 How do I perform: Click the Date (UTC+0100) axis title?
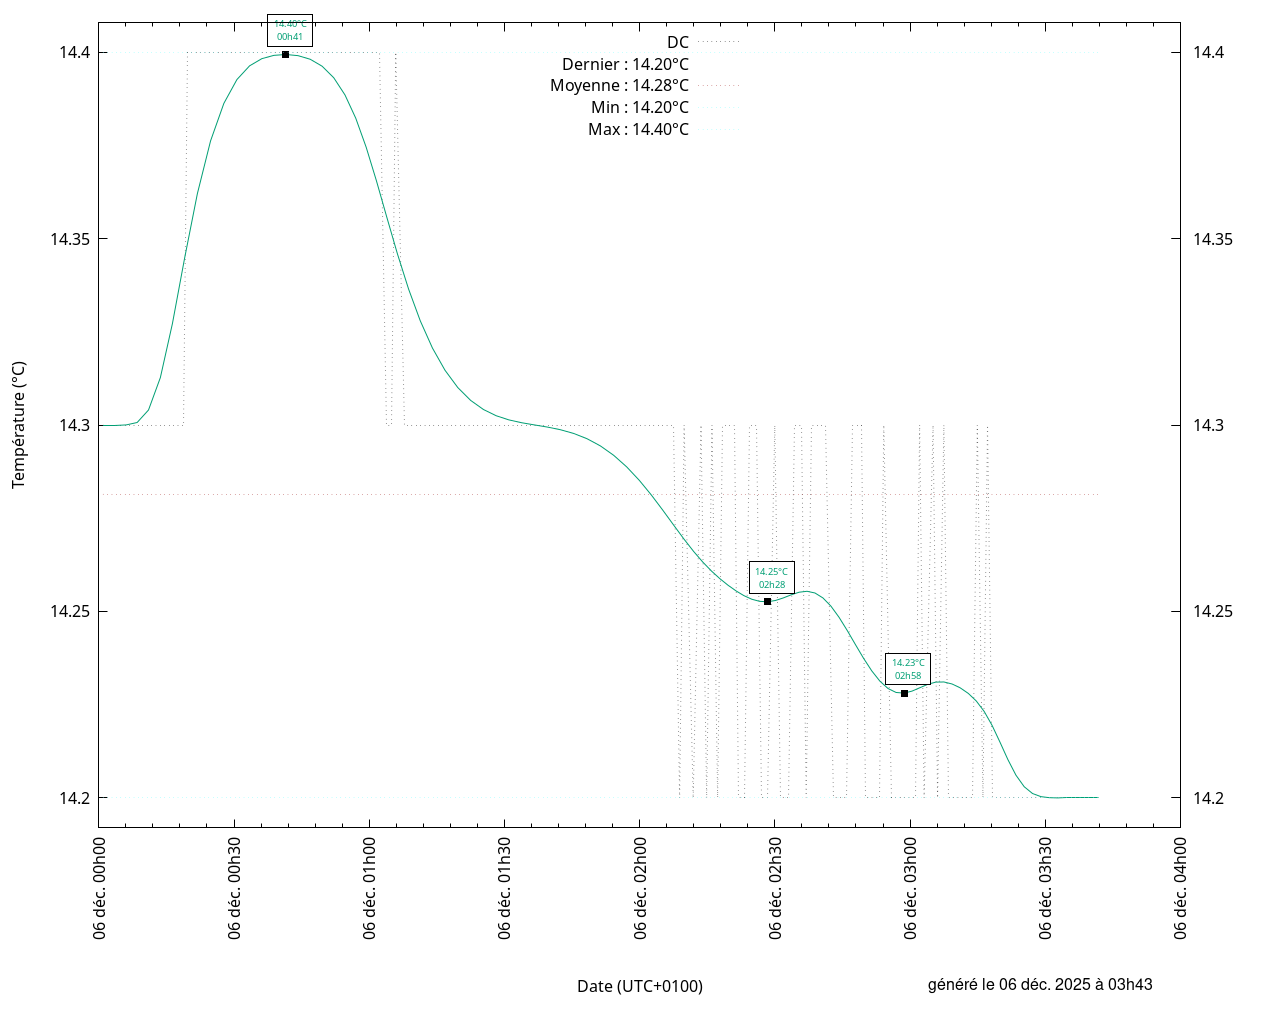click(640, 986)
